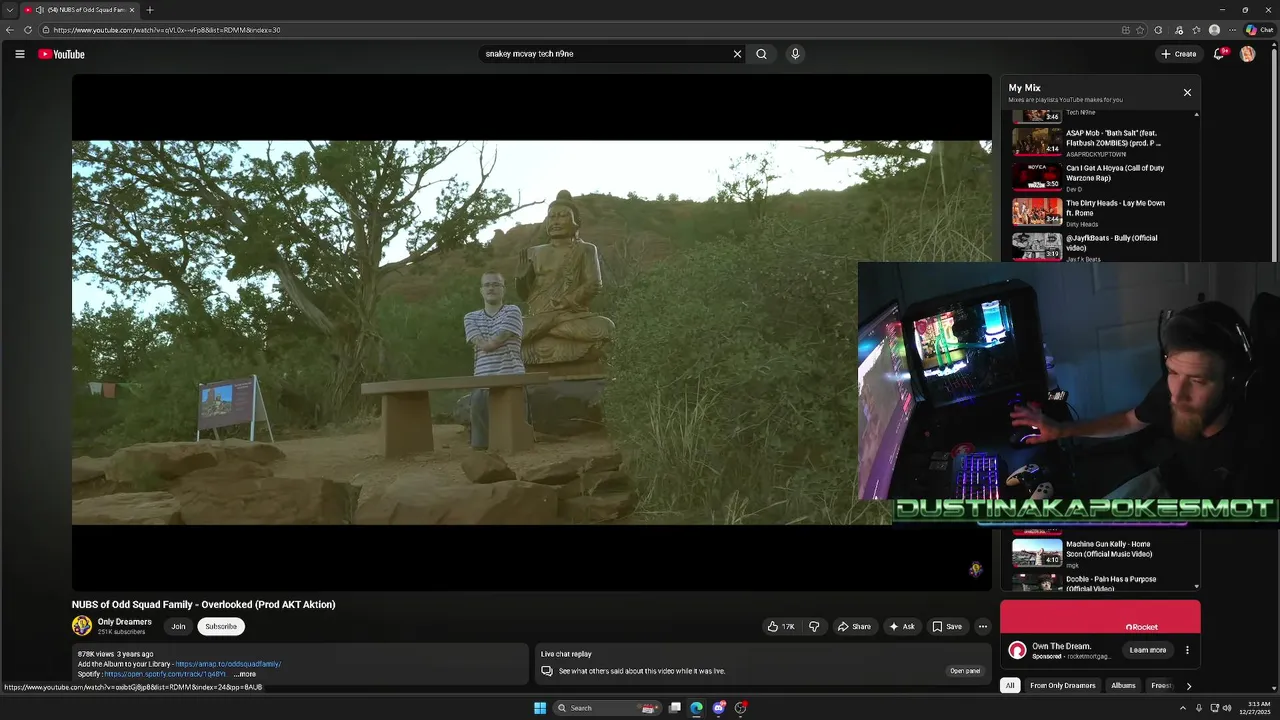Start voice search with the microphone
1280x720 pixels.
795,54
